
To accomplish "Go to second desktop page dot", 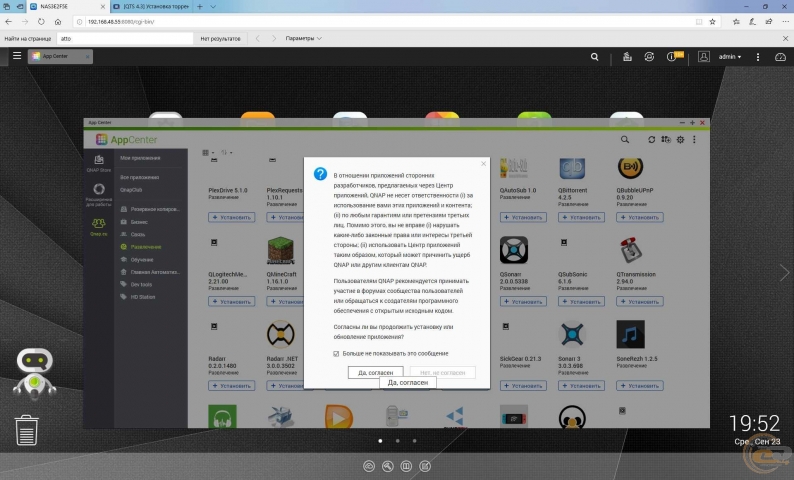I will click(398, 441).
